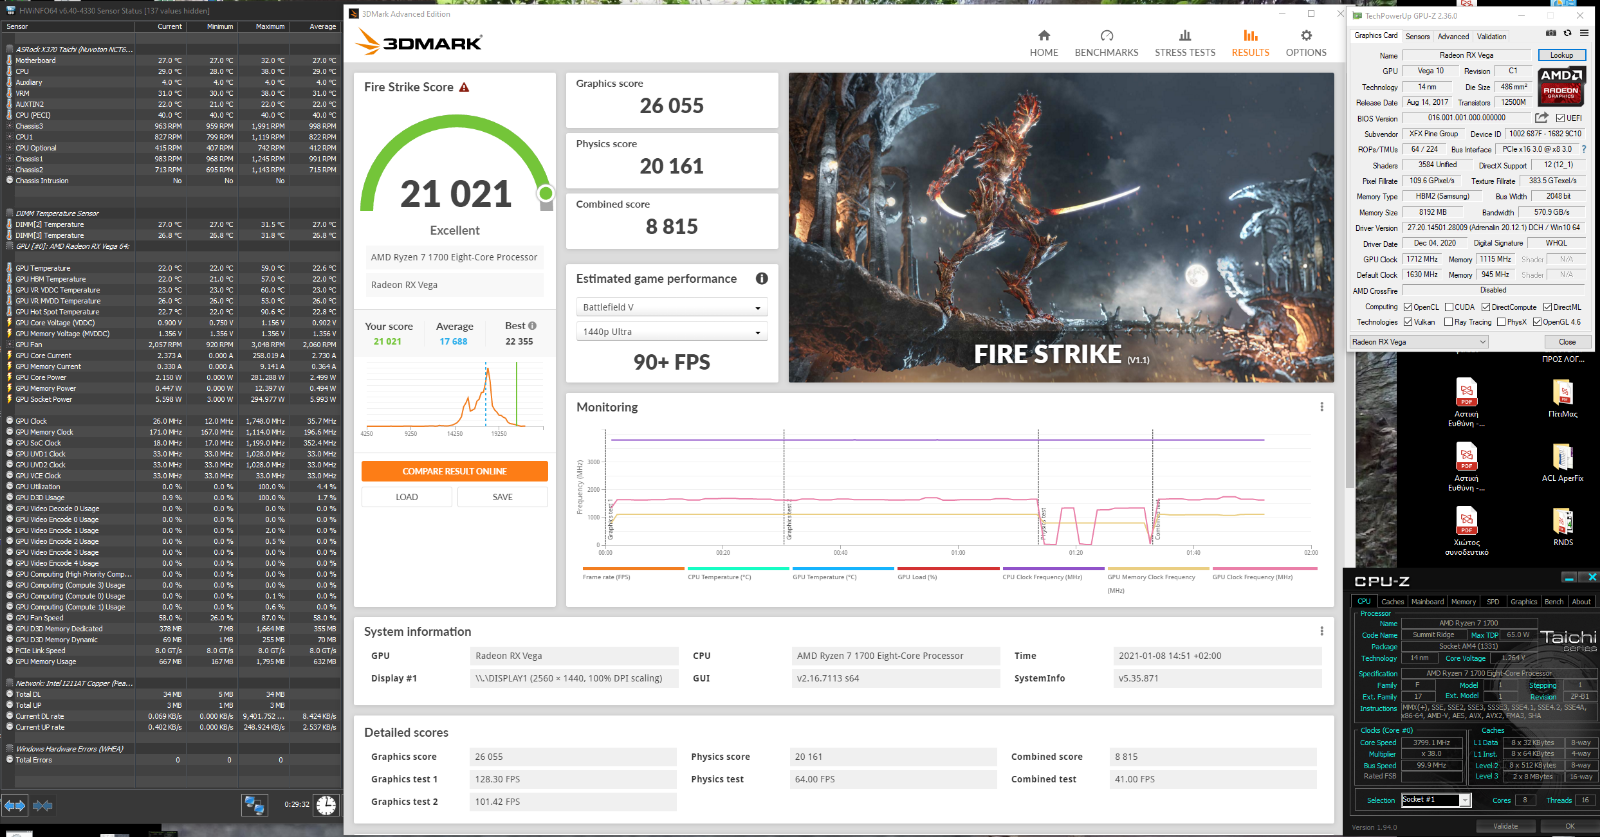Open the ACL ApexFix desktop icon
The height and width of the screenshot is (837, 1600).
point(1563,461)
